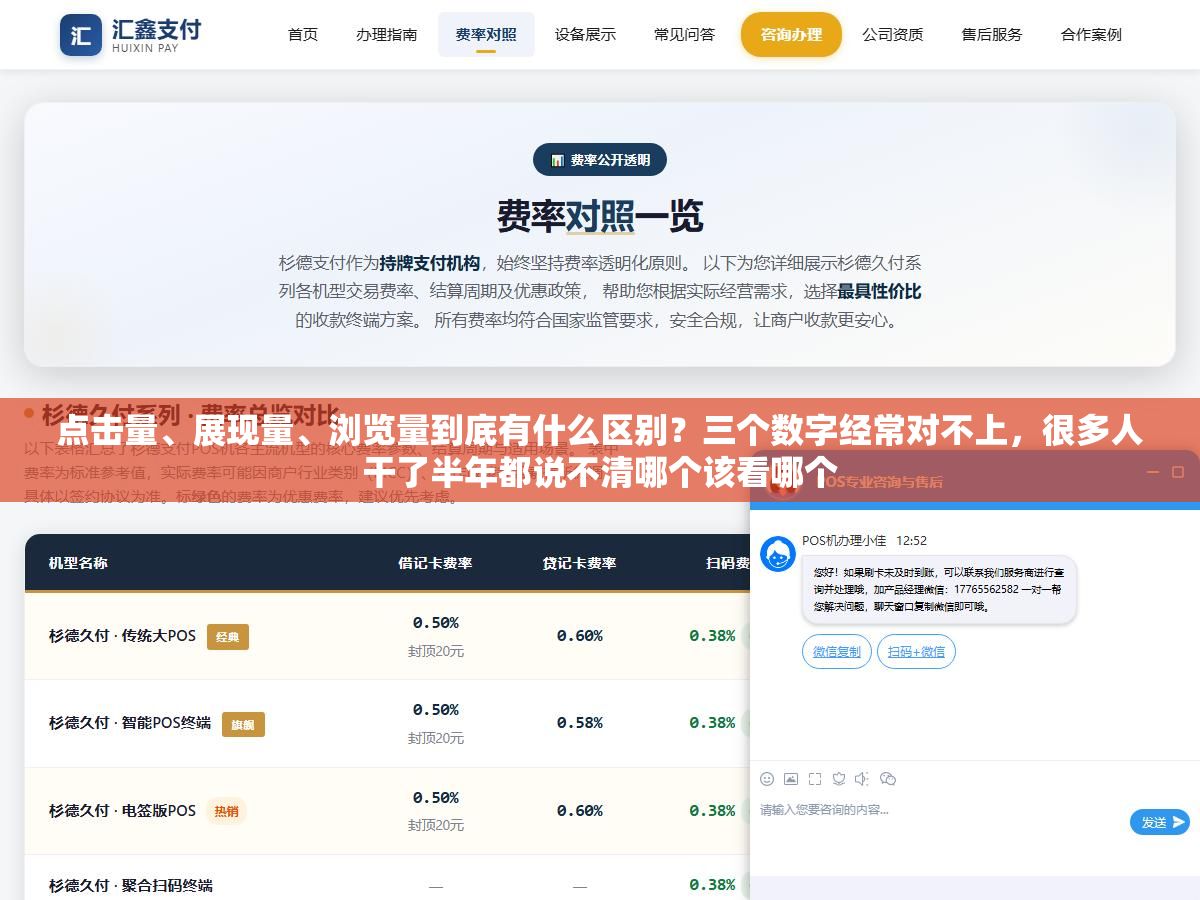This screenshot has width=1200, height=900.
Task: Click the WeChat icon in chat toolbar
Action: coord(888,779)
